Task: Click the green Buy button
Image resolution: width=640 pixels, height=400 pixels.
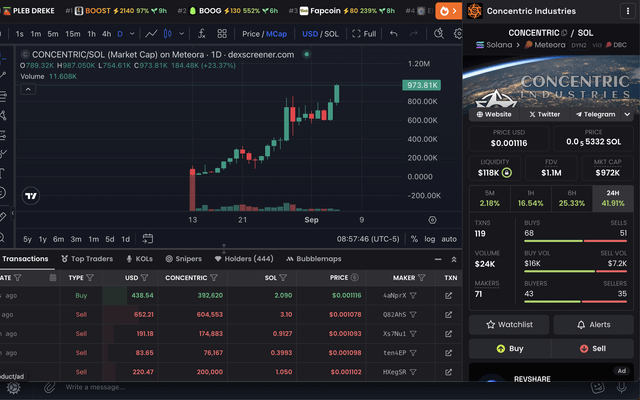Action: [x=509, y=349]
